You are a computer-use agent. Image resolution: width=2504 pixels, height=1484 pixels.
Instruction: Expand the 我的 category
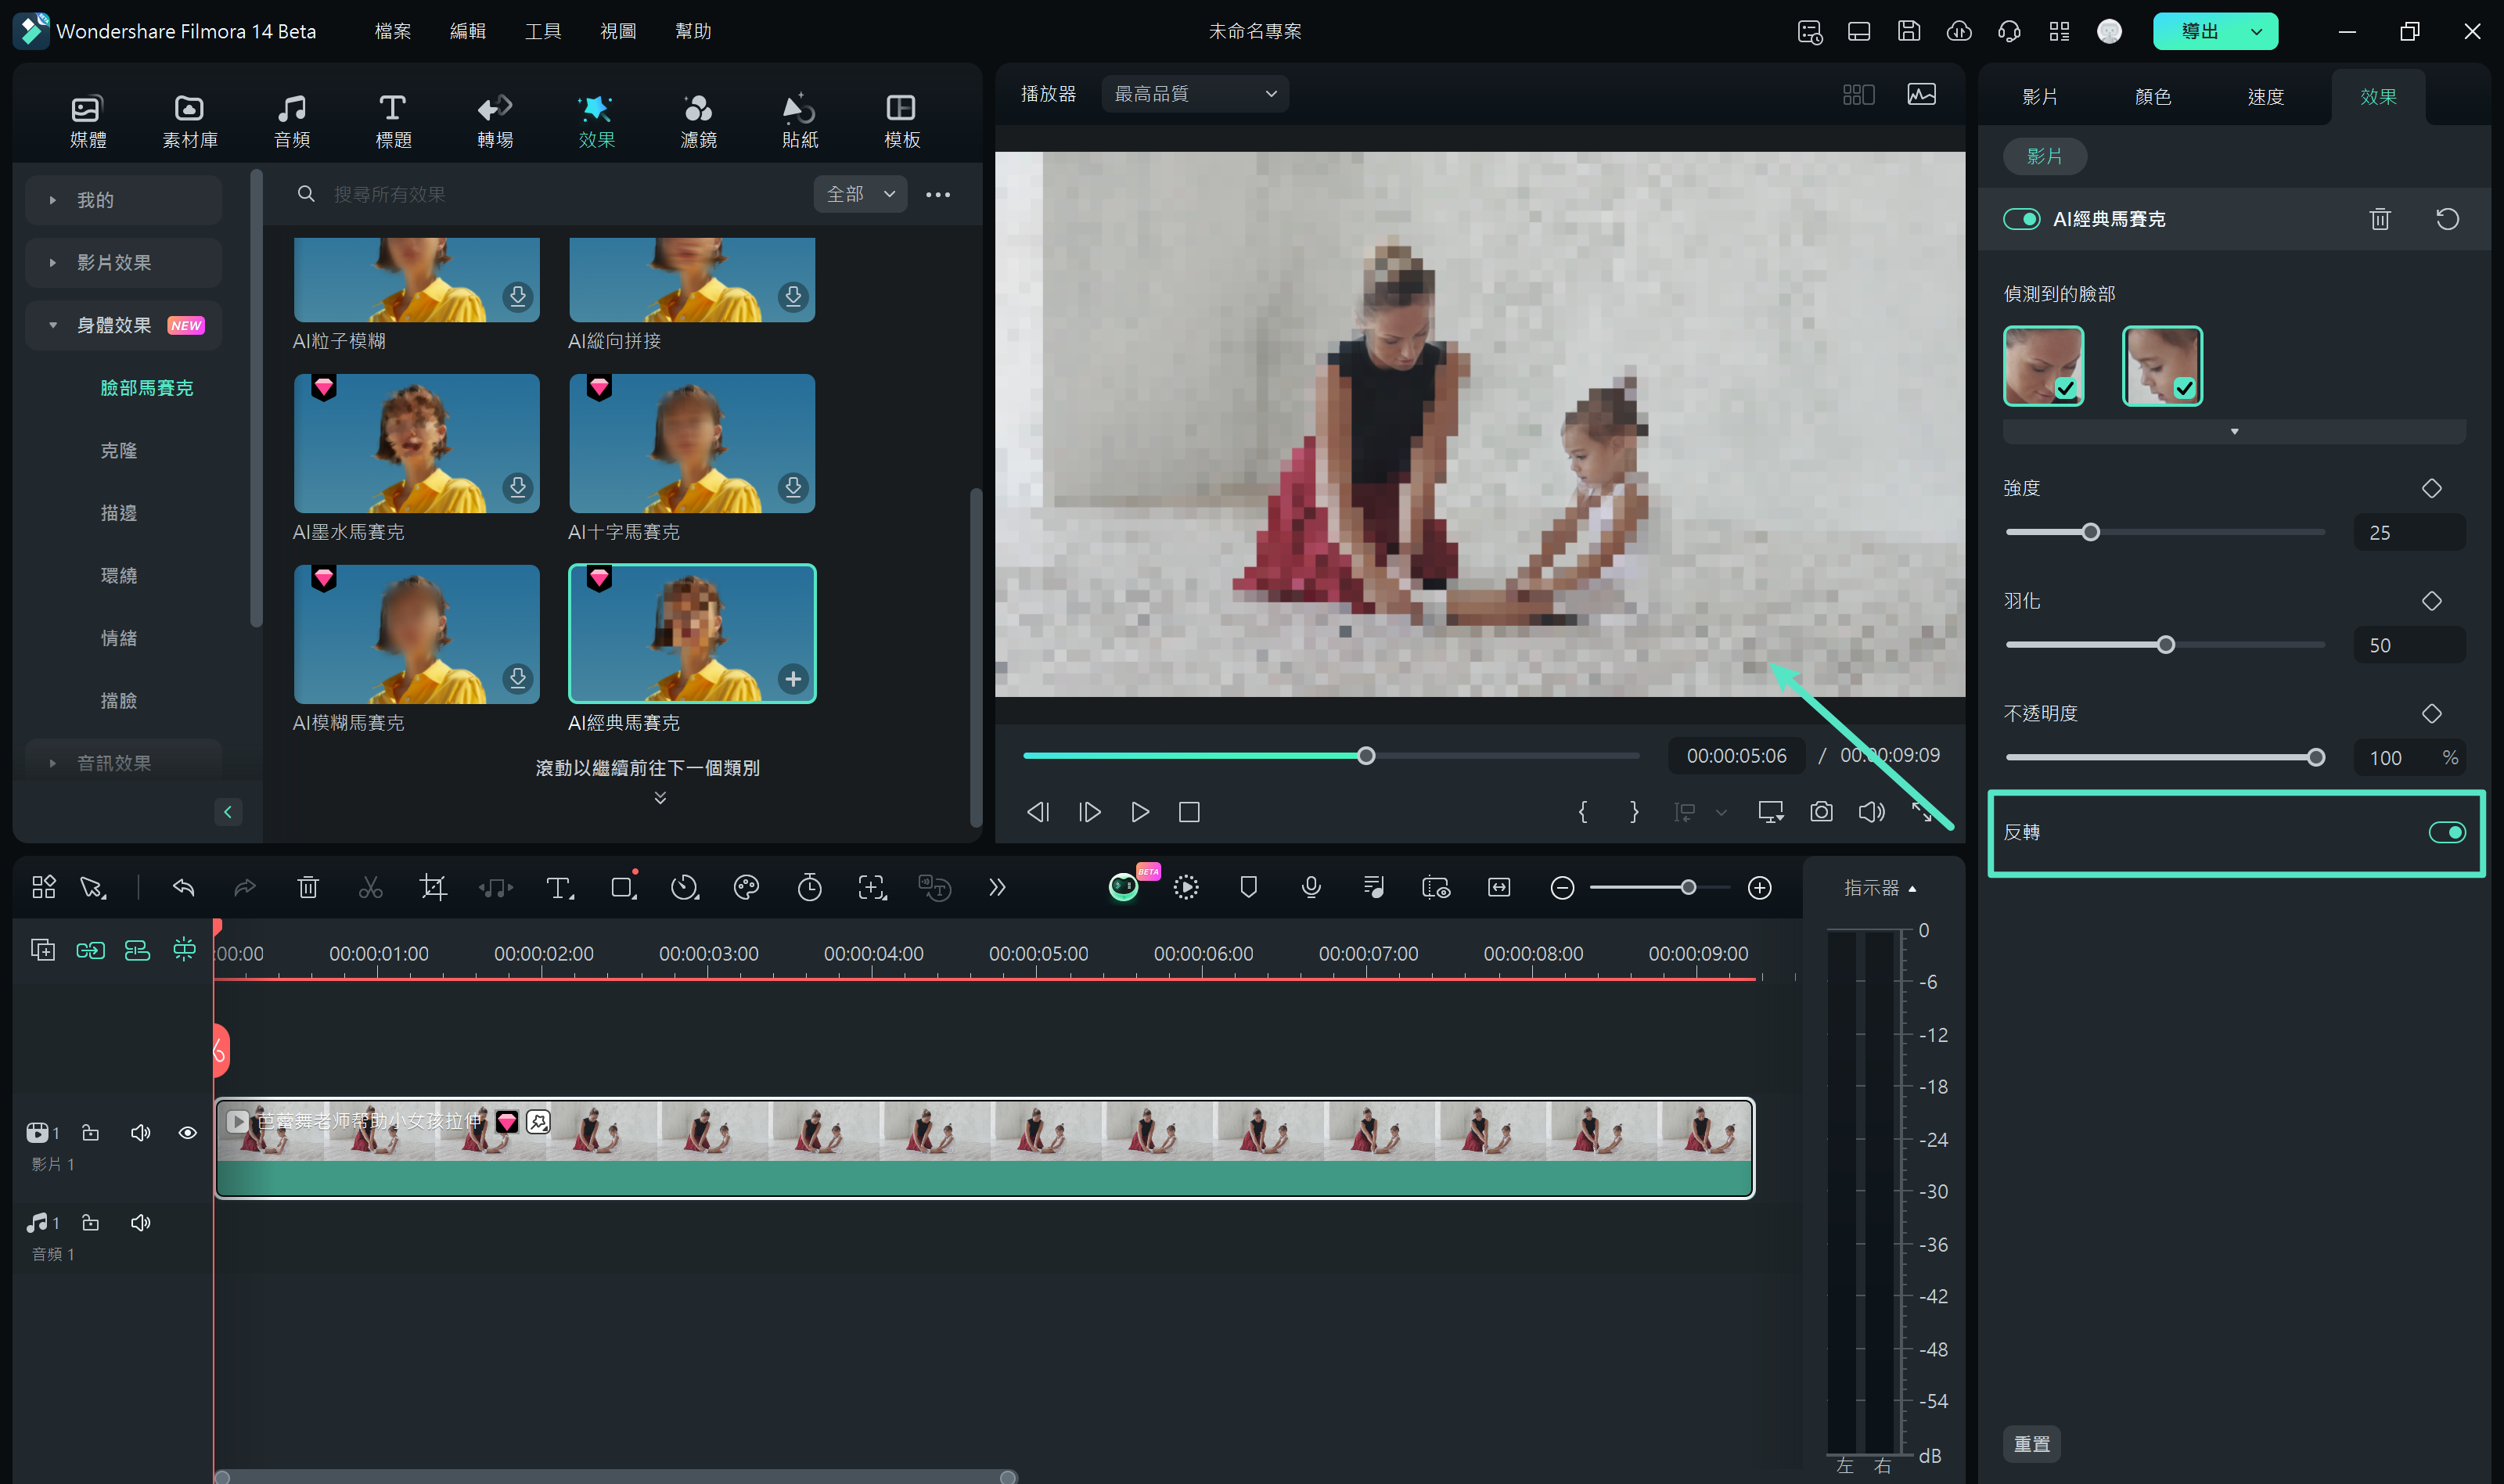click(52, 200)
